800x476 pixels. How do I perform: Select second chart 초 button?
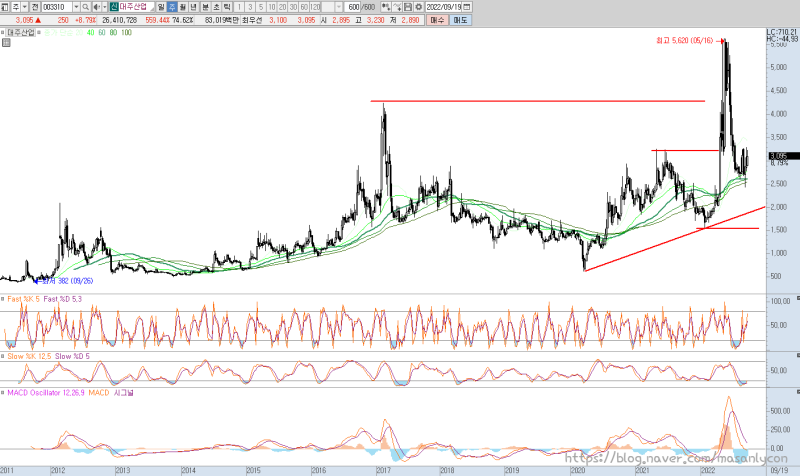pos(216,7)
